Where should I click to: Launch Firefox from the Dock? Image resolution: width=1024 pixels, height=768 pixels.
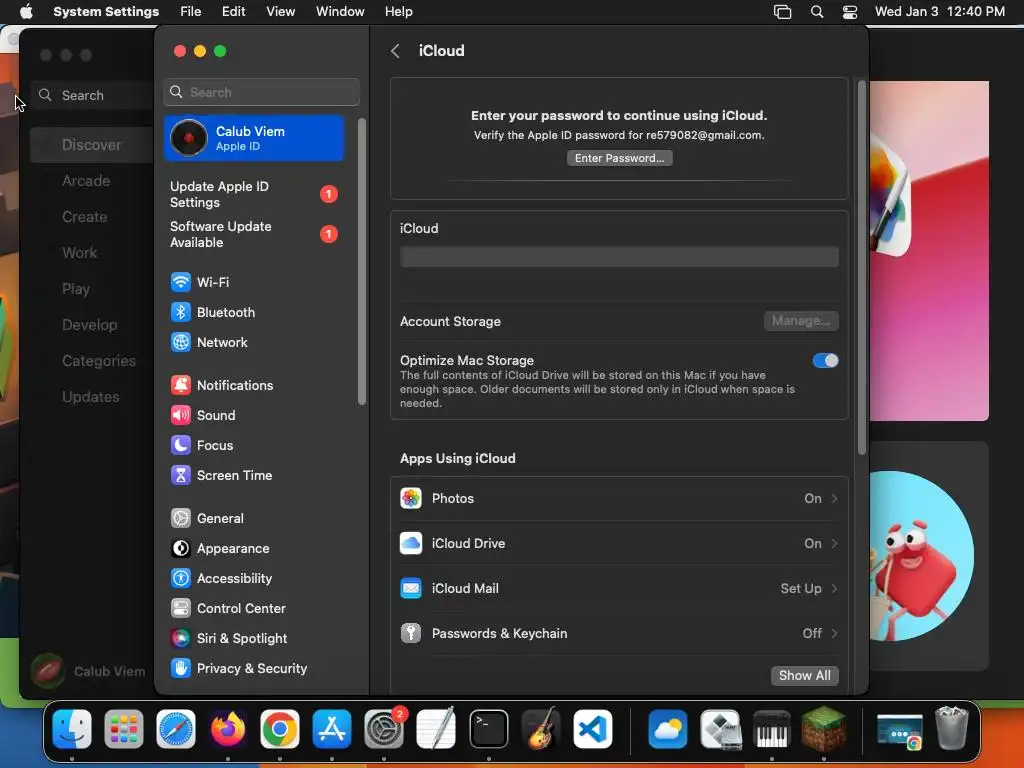(228, 729)
